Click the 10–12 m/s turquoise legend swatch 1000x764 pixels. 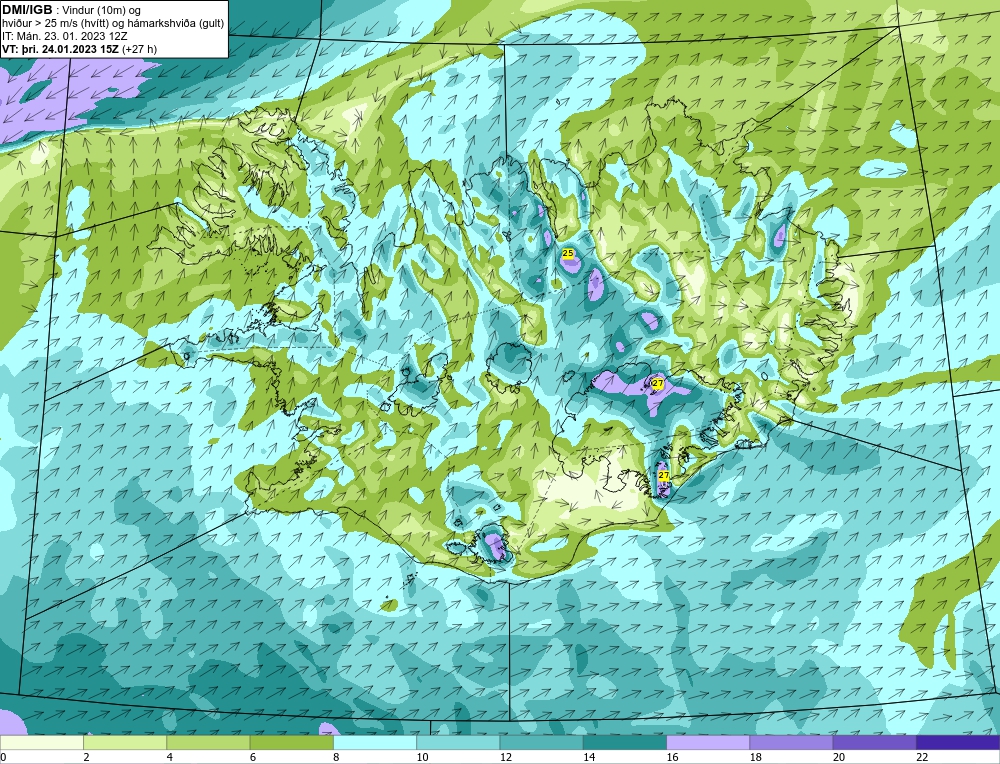pyautogui.click(x=458, y=742)
